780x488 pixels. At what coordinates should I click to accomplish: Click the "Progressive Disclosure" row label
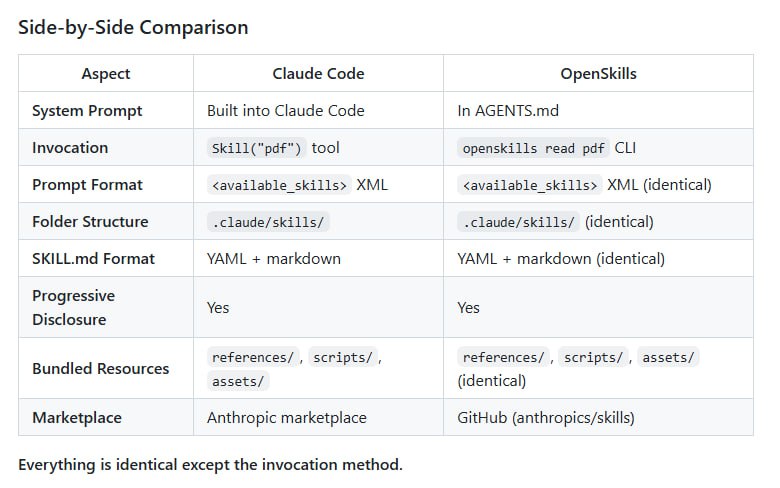click(x=73, y=308)
